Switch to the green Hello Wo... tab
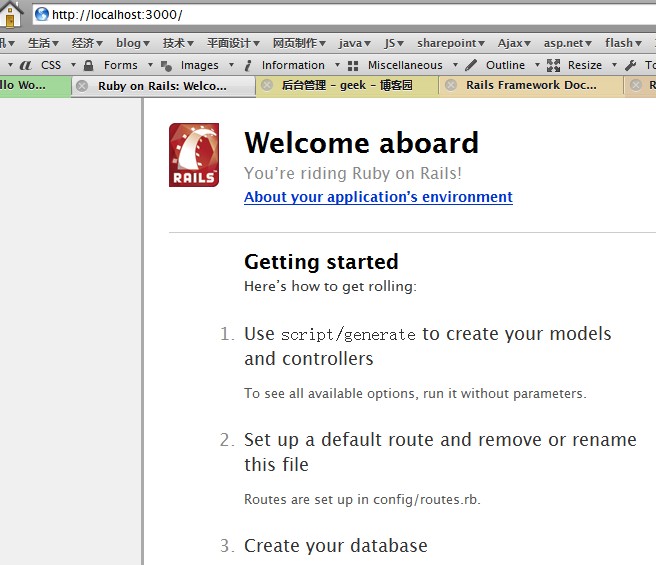This screenshot has height=565, width=656. (x=35, y=85)
